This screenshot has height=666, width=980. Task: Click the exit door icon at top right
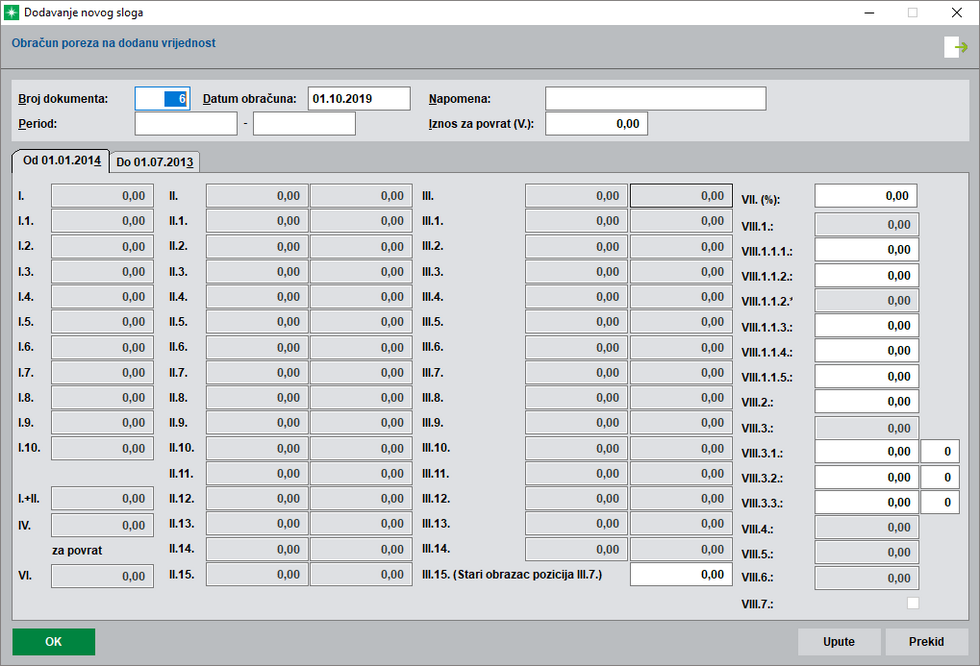coord(954,47)
